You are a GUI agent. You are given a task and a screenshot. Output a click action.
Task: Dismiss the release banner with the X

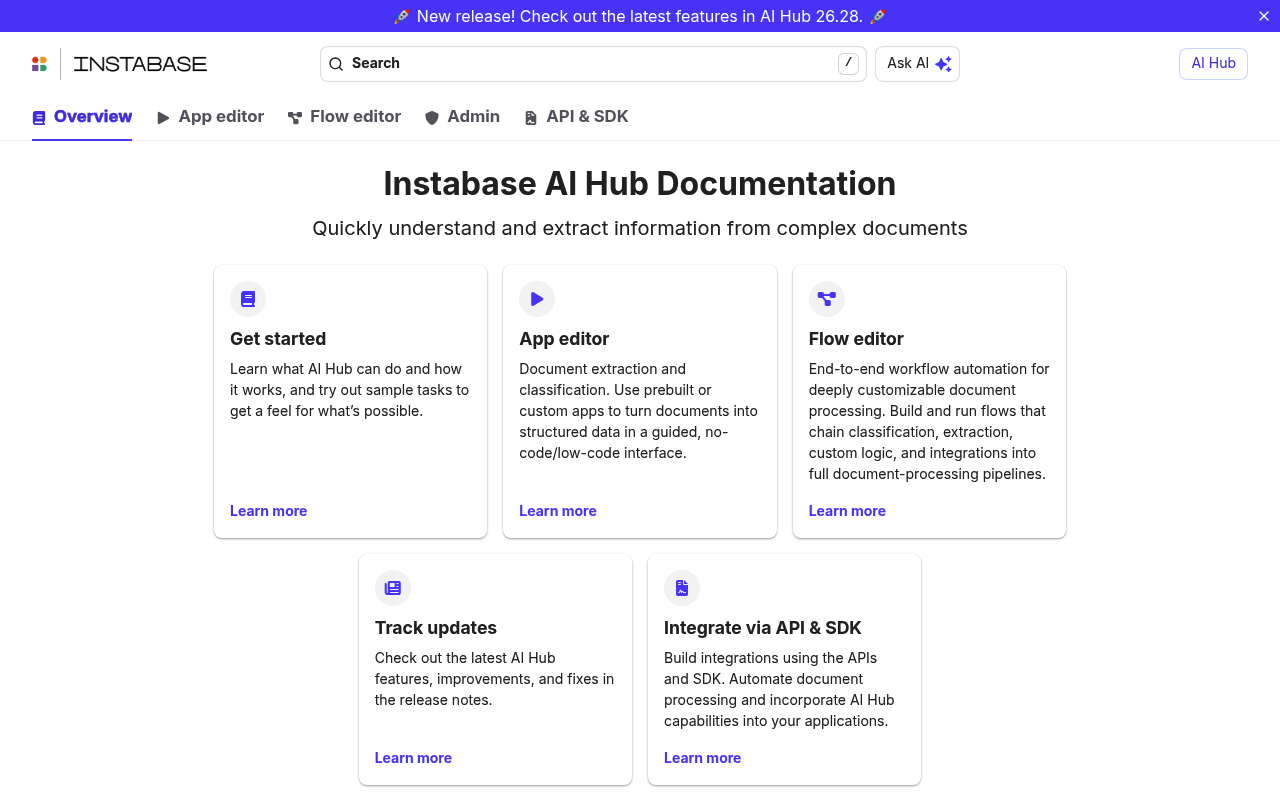click(x=1263, y=16)
